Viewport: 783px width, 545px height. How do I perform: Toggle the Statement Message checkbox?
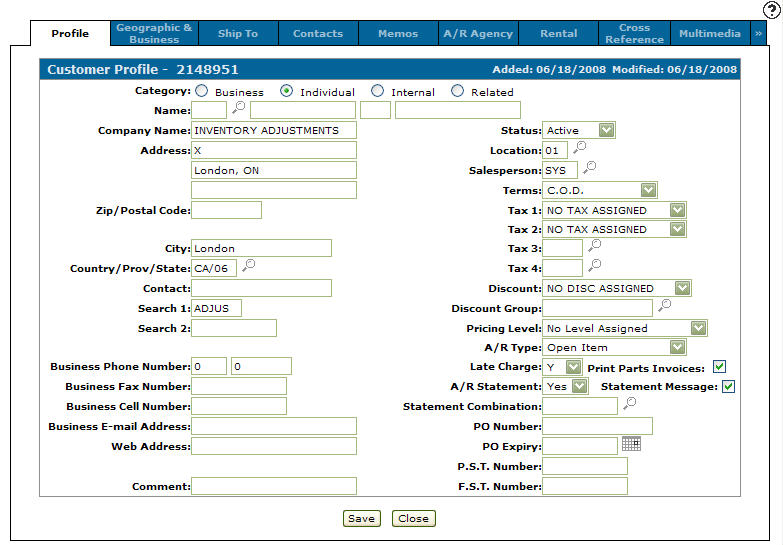point(728,386)
